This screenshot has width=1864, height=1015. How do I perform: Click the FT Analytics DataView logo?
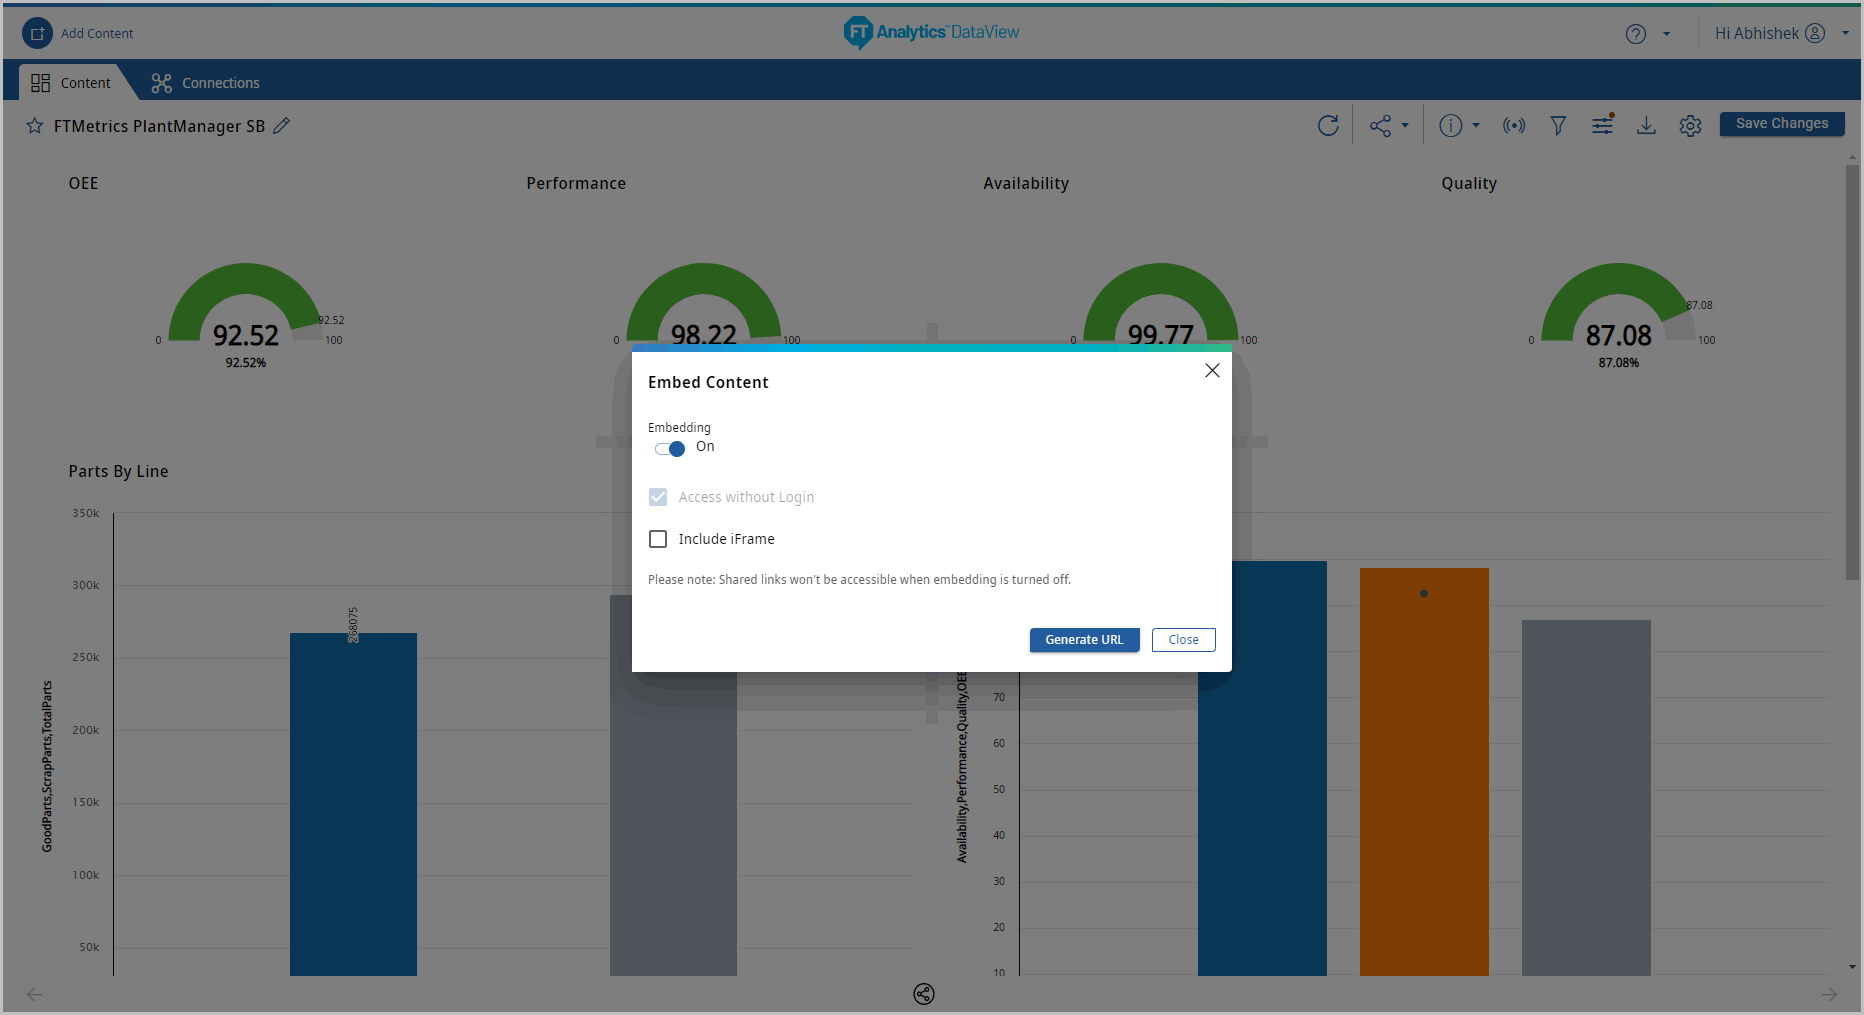coord(931,33)
